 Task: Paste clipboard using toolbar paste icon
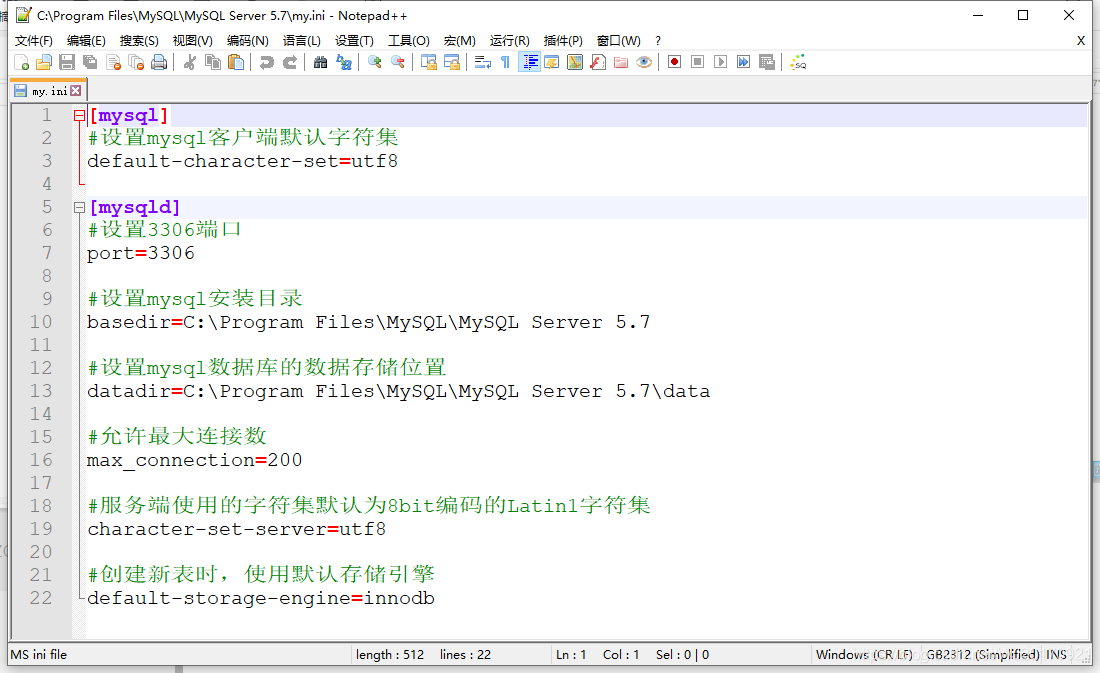click(x=237, y=62)
